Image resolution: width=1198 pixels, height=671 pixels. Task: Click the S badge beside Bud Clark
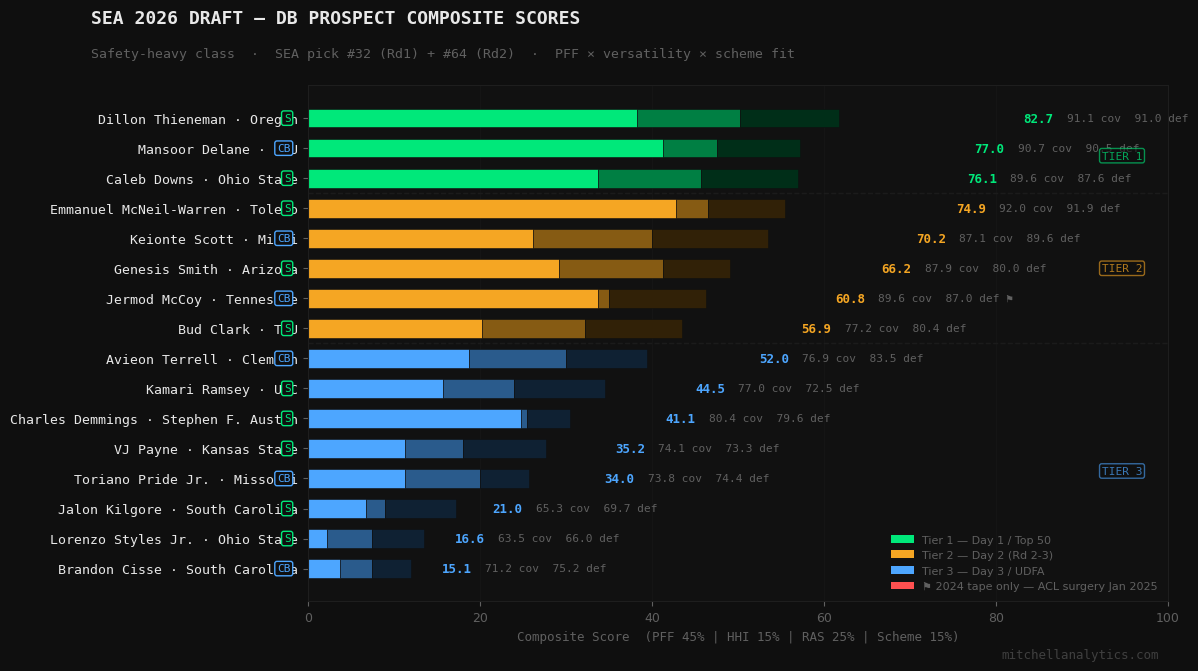pyautogui.click(x=287, y=328)
